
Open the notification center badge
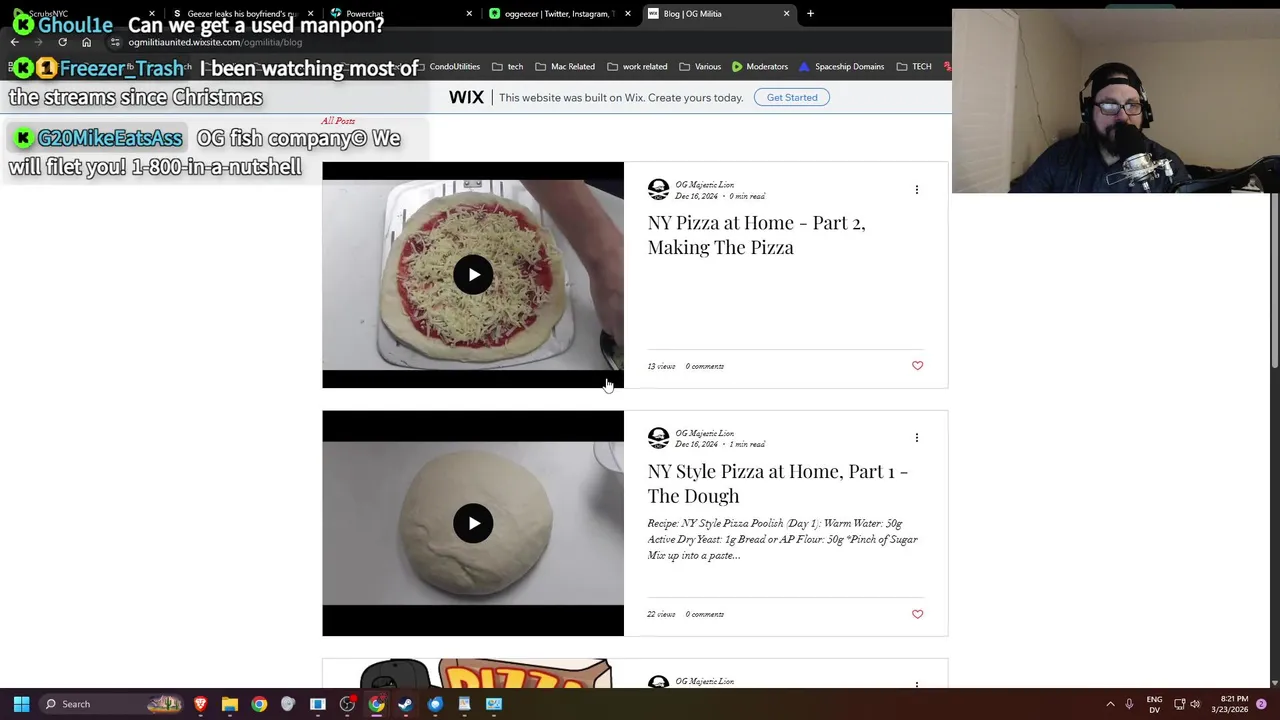1262,704
